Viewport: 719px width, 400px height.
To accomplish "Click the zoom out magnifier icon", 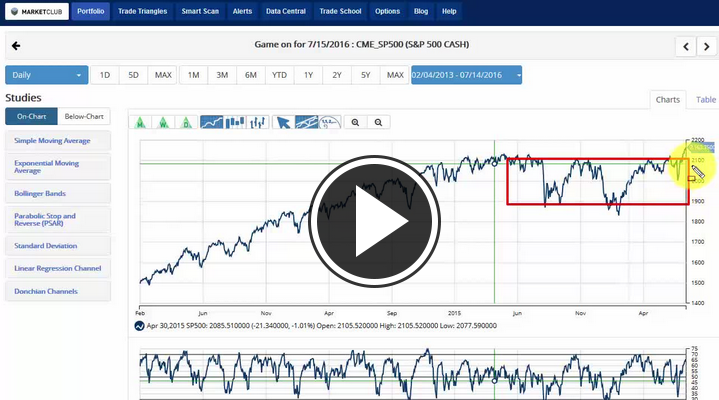I will [379, 122].
